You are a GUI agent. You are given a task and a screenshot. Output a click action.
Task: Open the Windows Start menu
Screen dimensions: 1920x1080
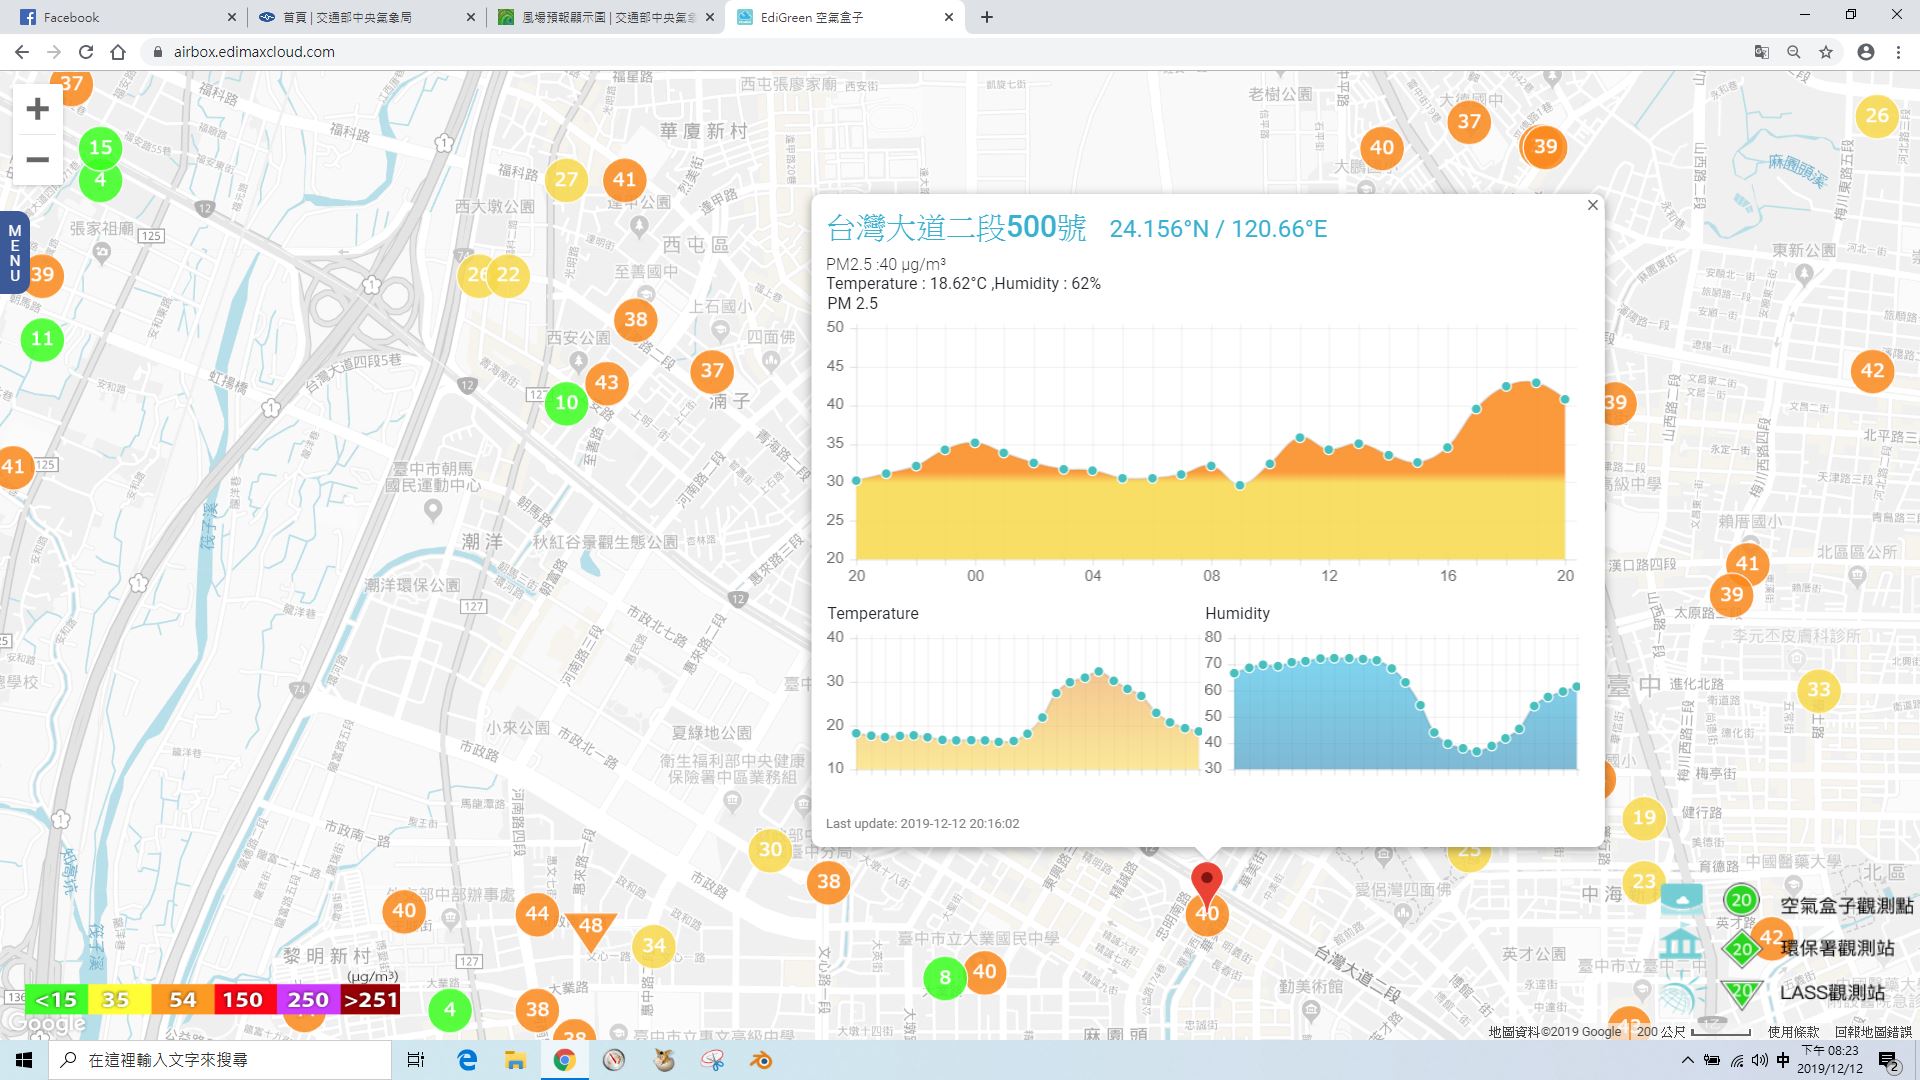(24, 1060)
